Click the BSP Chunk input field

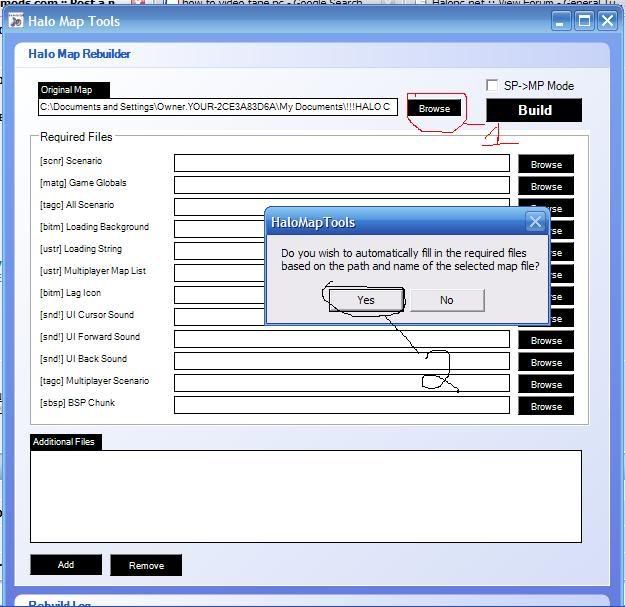click(x=342, y=405)
